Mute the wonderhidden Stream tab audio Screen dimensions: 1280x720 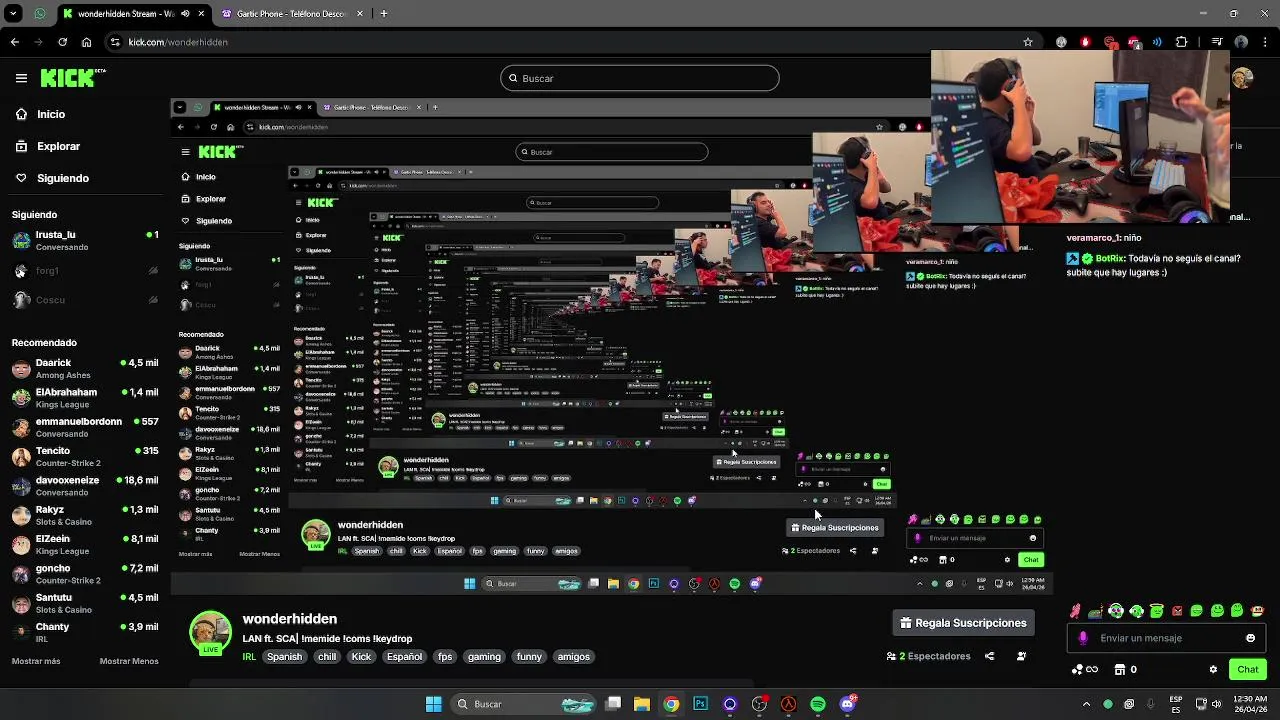[x=185, y=14]
